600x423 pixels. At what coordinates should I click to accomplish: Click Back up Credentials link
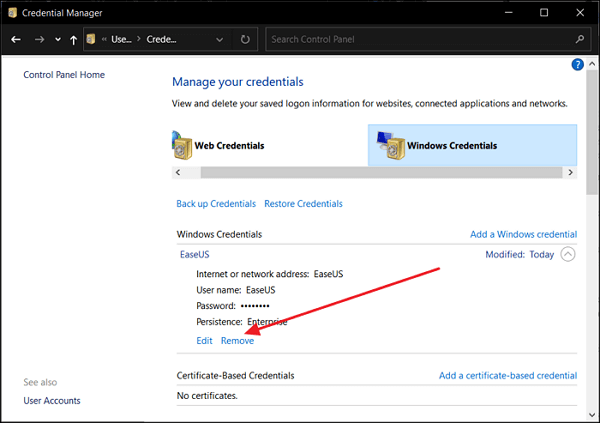216,204
